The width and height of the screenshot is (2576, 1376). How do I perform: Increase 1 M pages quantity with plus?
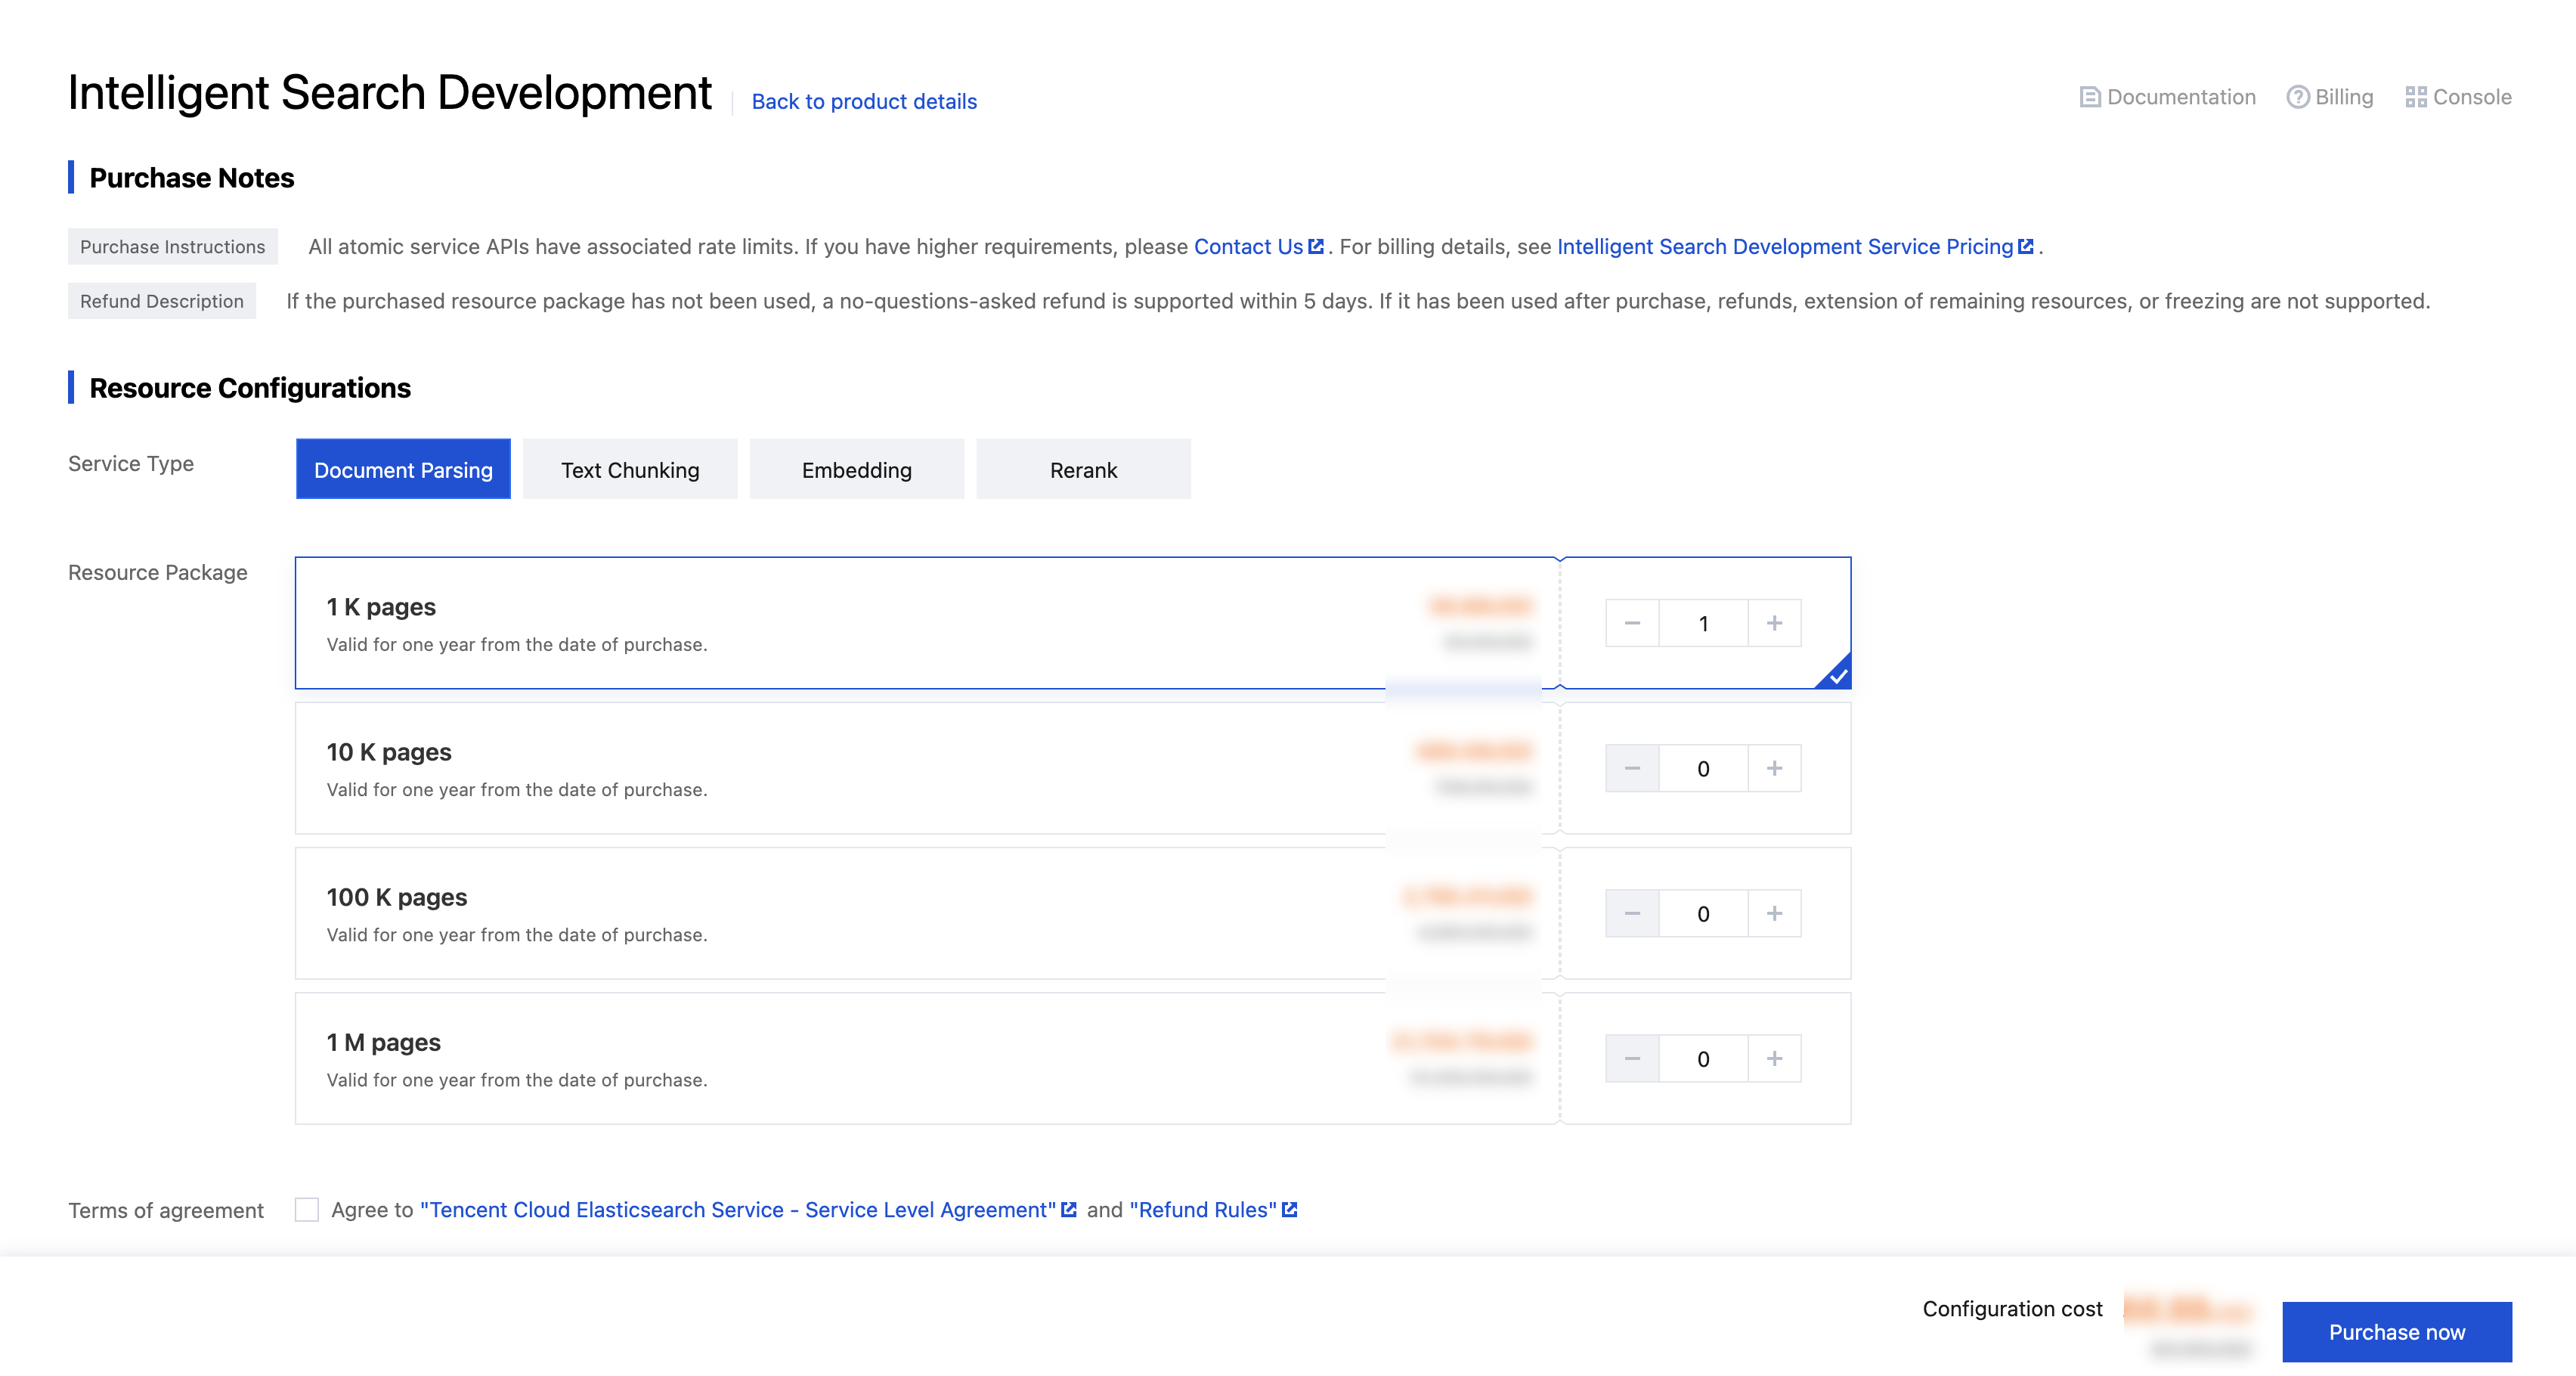click(1774, 1058)
